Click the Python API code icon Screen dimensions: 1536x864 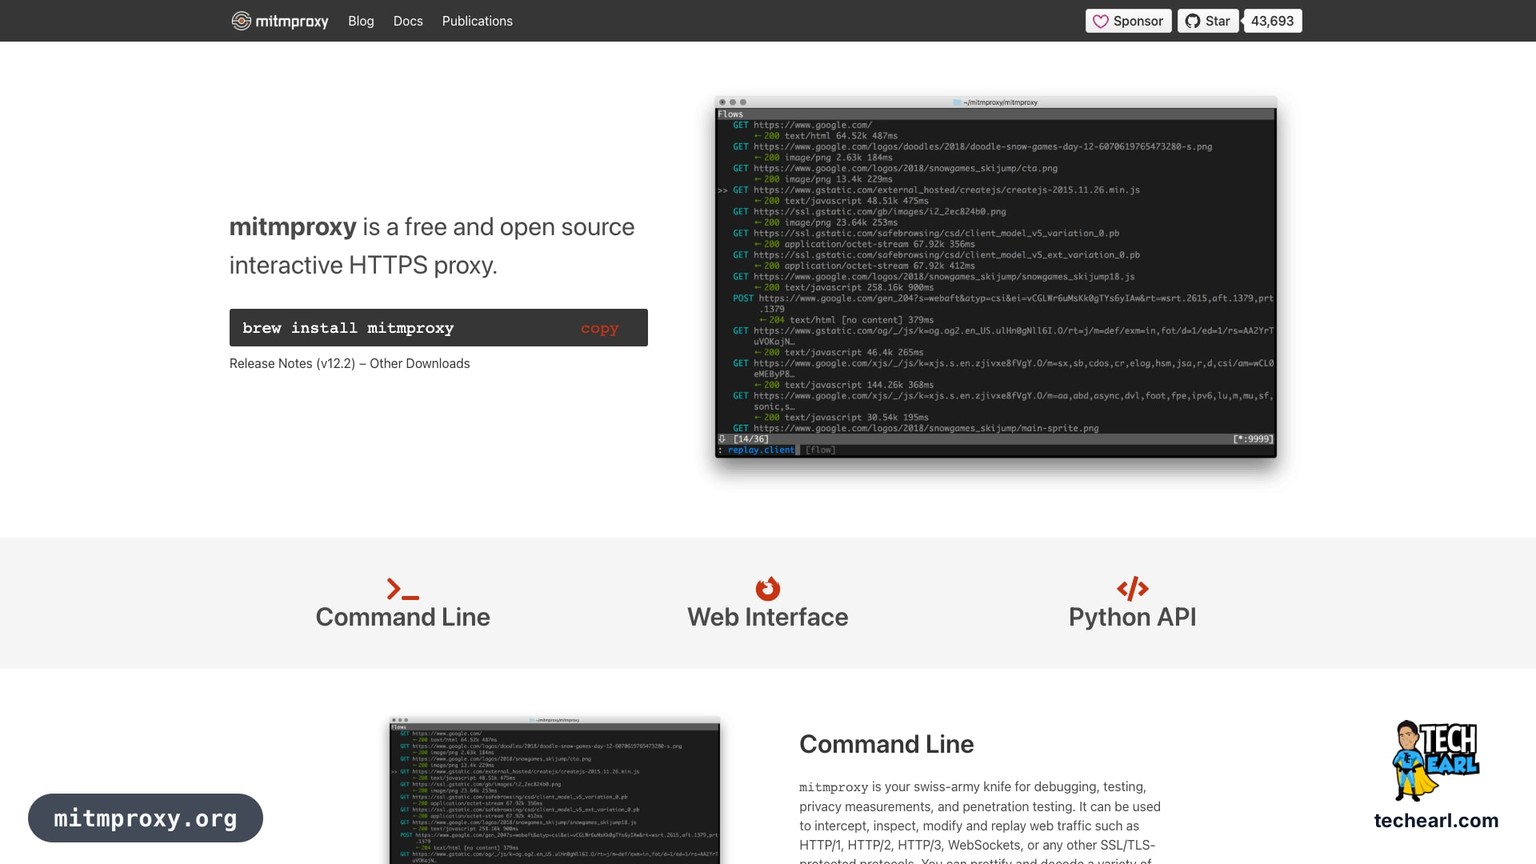[1132, 588]
